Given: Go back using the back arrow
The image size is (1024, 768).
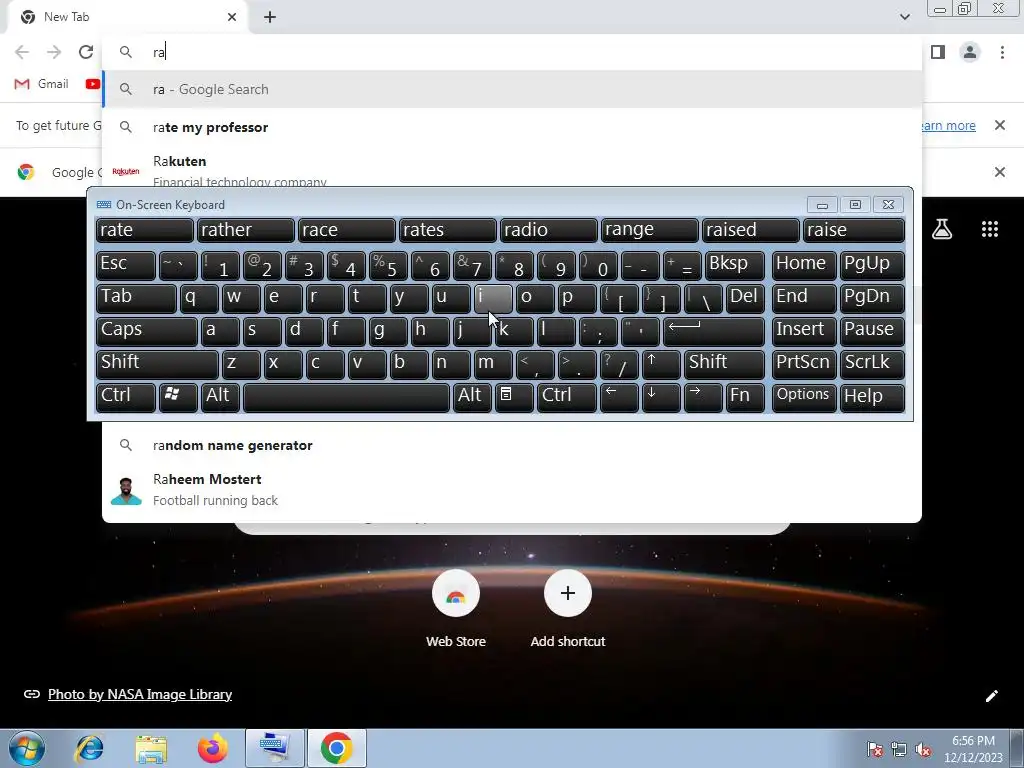Looking at the screenshot, I should [22, 52].
